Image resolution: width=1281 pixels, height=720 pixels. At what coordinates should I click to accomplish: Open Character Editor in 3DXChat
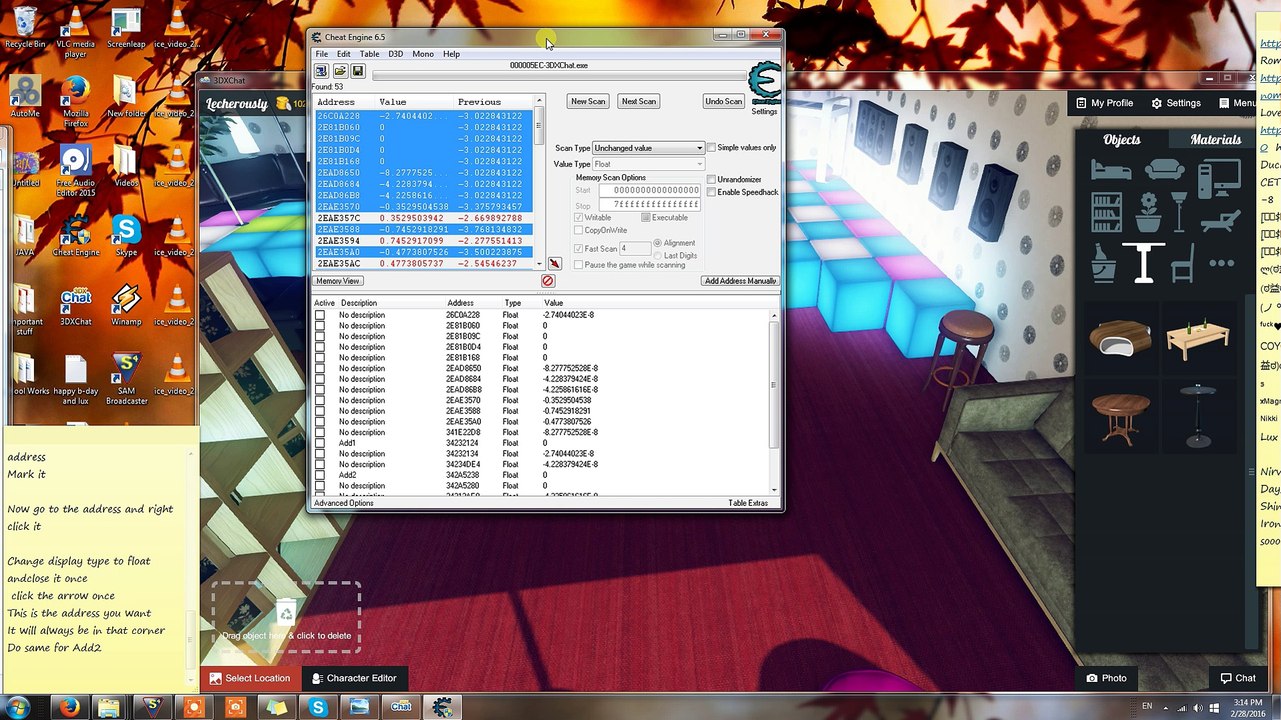click(x=353, y=678)
